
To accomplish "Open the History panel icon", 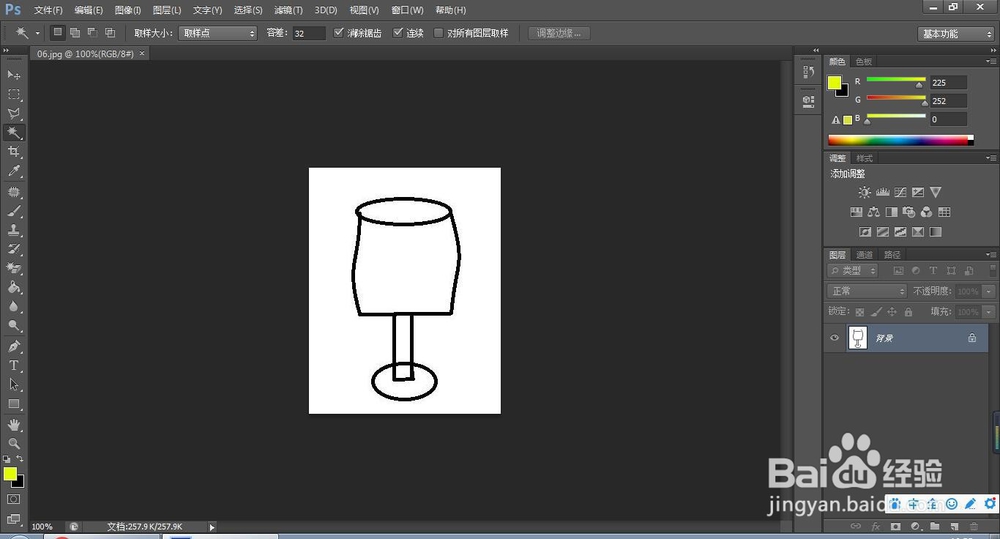I will (x=808, y=73).
